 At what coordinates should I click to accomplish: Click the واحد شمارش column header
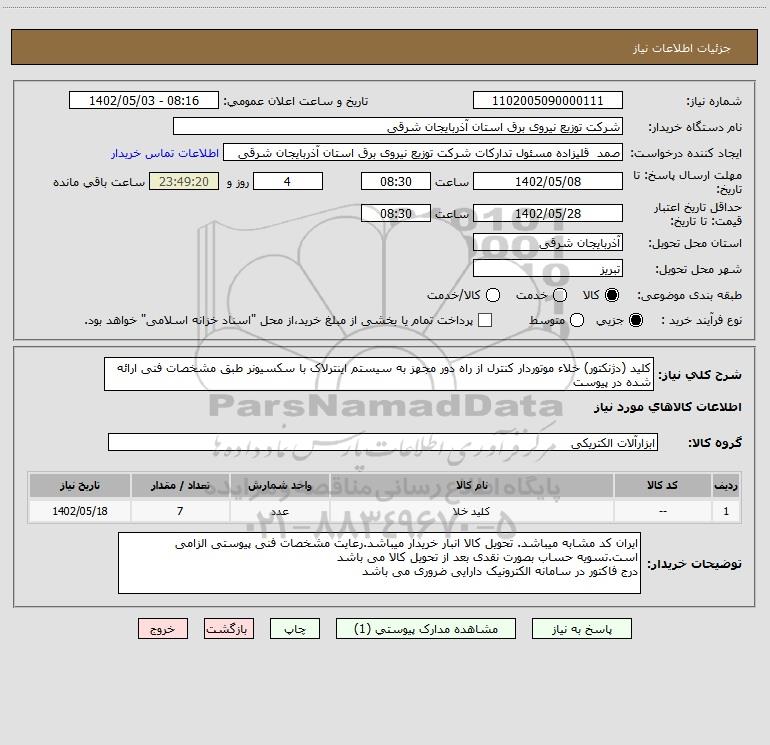click(x=279, y=485)
